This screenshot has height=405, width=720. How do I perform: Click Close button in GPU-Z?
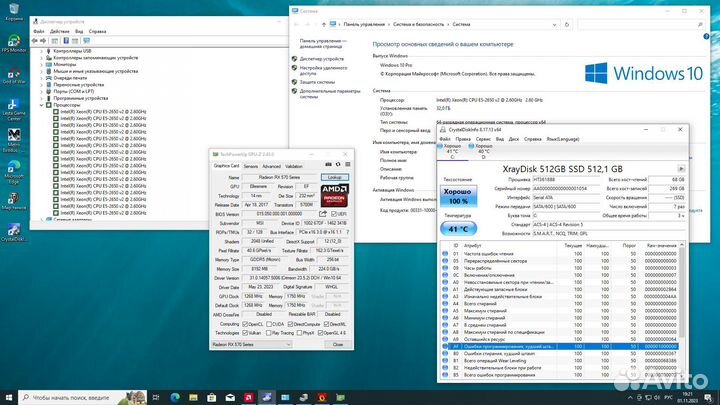(x=338, y=344)
